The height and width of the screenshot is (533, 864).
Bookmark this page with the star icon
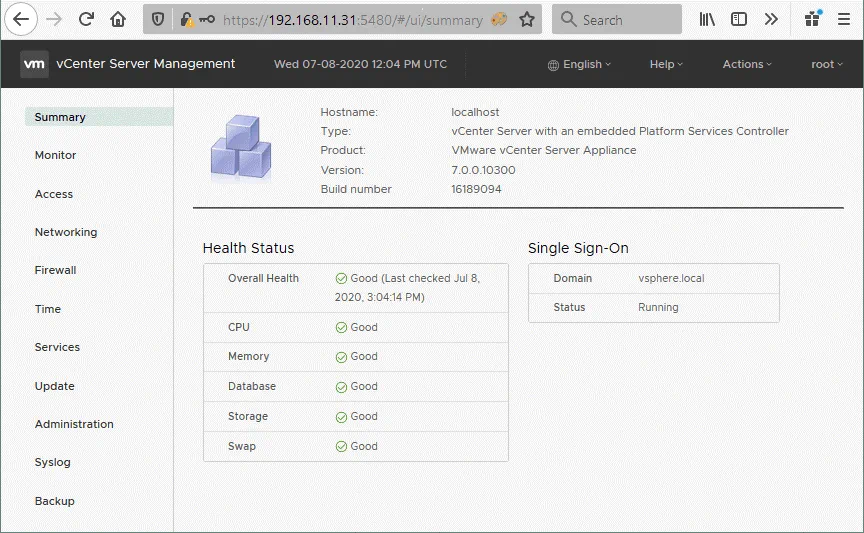[527, 19]
